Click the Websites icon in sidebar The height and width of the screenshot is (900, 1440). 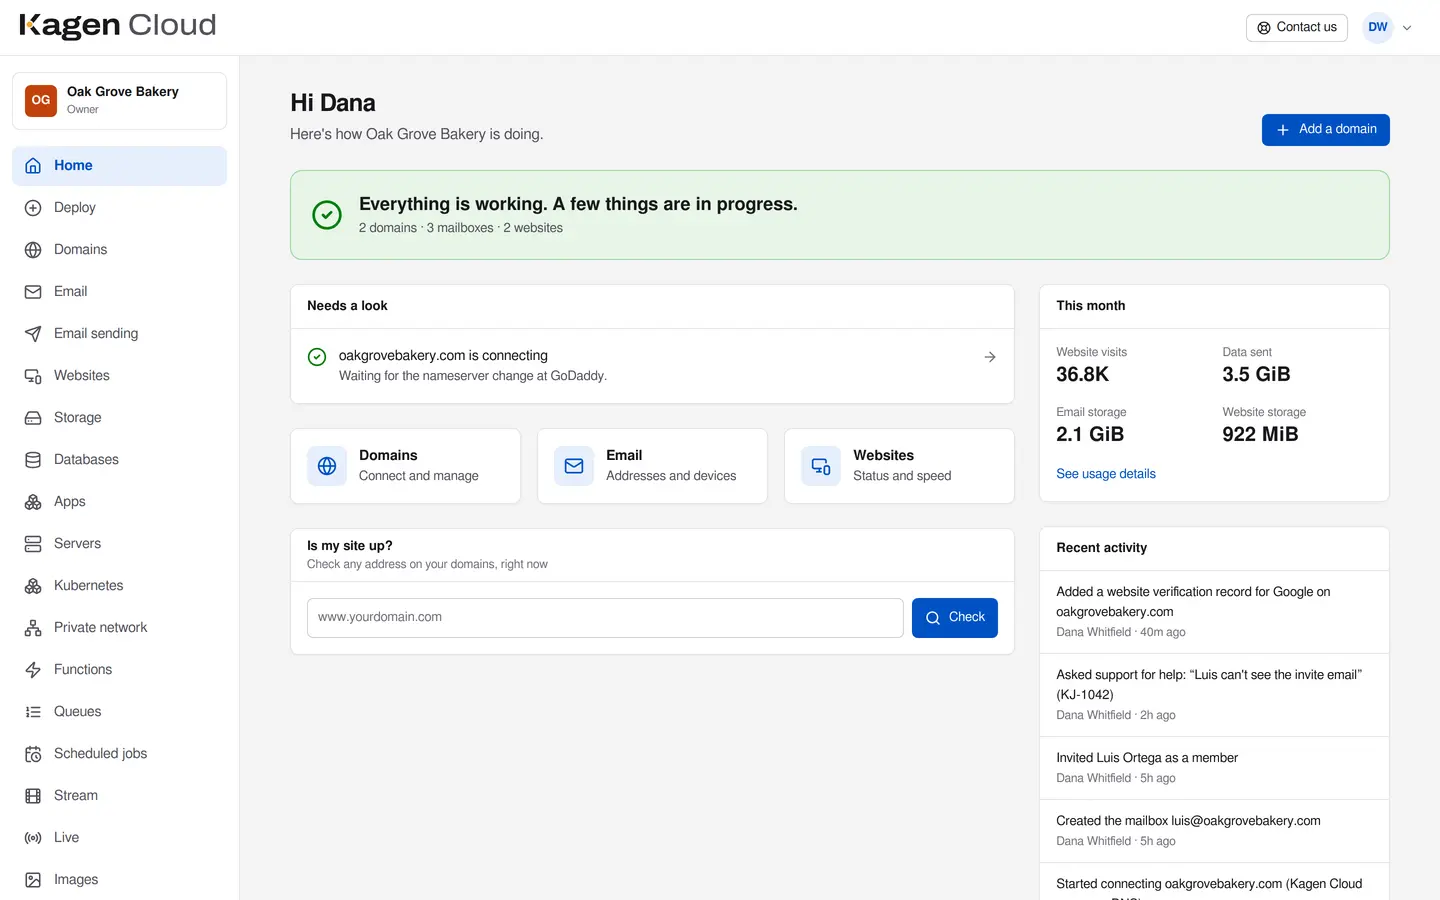point(33,376)
